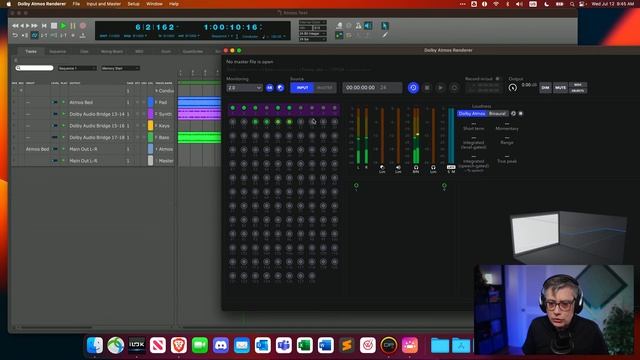Click the undo arrow icon below transport
This screenshot has width=640, height=360.
pos(15,36)
